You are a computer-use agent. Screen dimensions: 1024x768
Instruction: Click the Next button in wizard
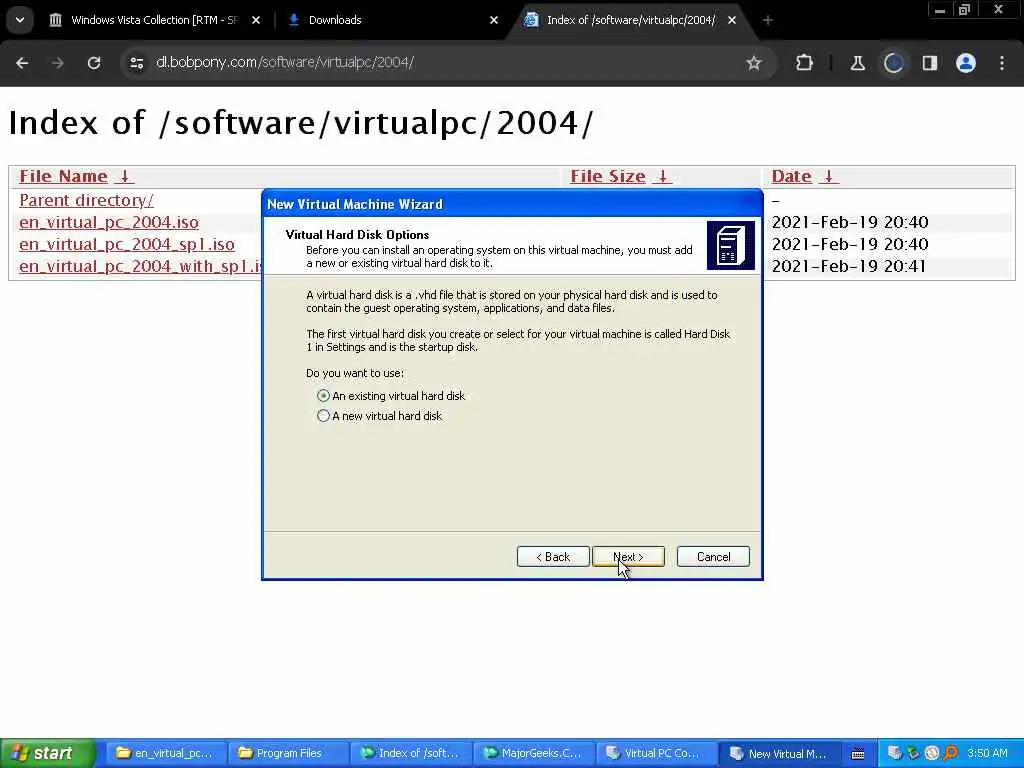(628, 556)
